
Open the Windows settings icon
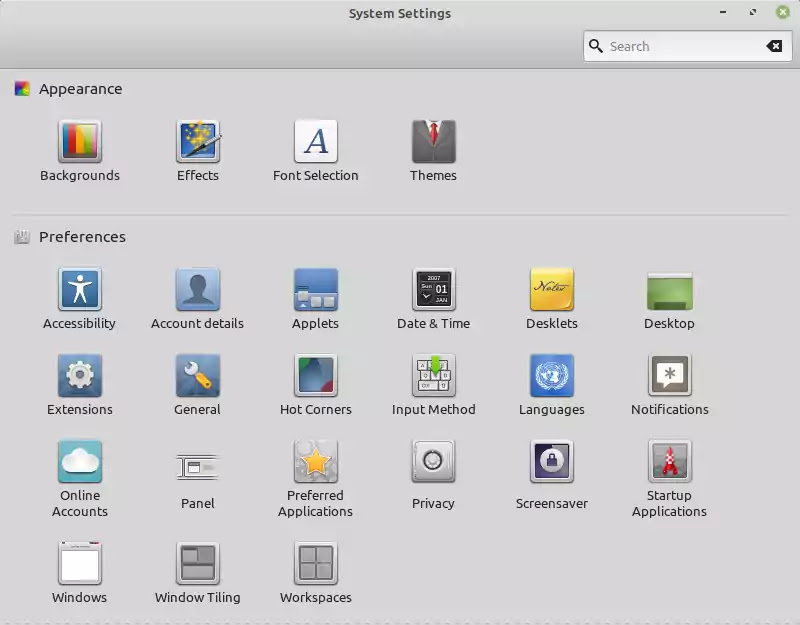pos(80,563)
